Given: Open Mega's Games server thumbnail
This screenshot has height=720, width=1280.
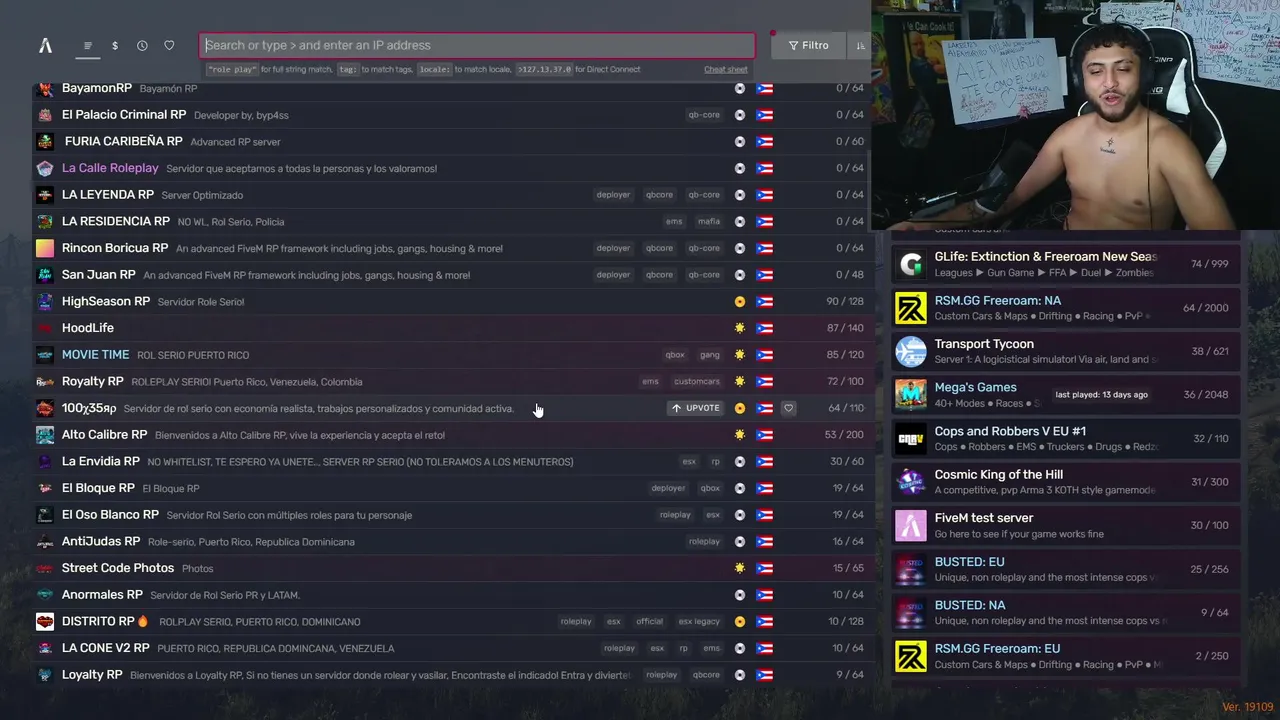Looking at the screenshot, I should coord(911,395).
